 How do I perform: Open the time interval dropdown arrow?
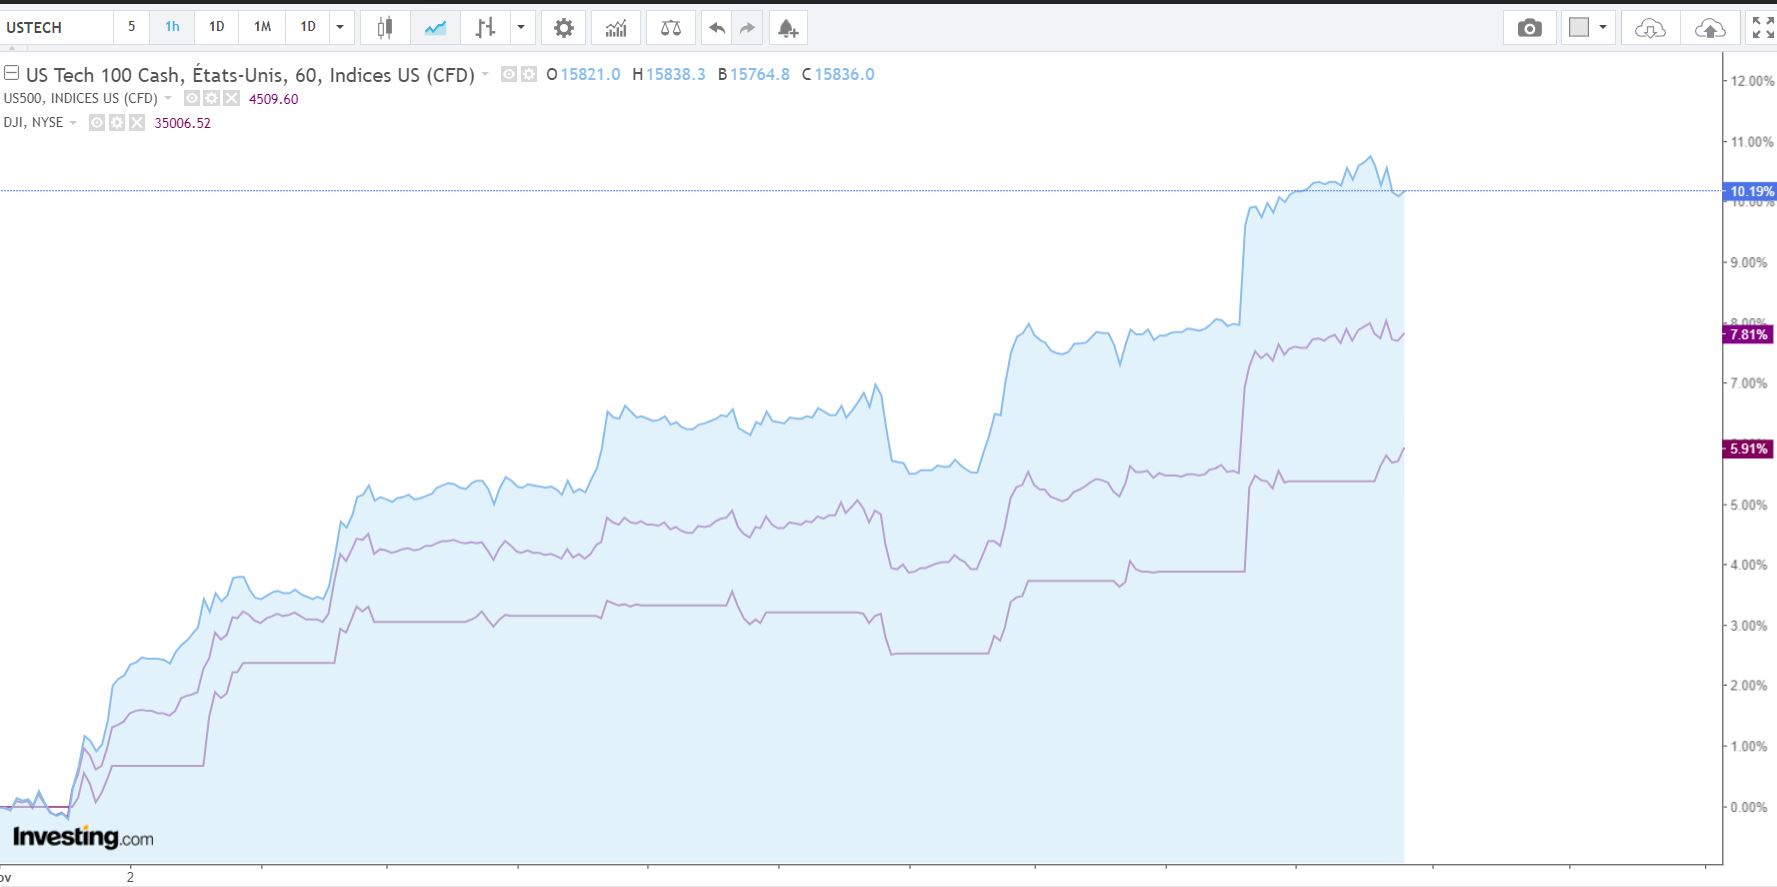[340, 28]
